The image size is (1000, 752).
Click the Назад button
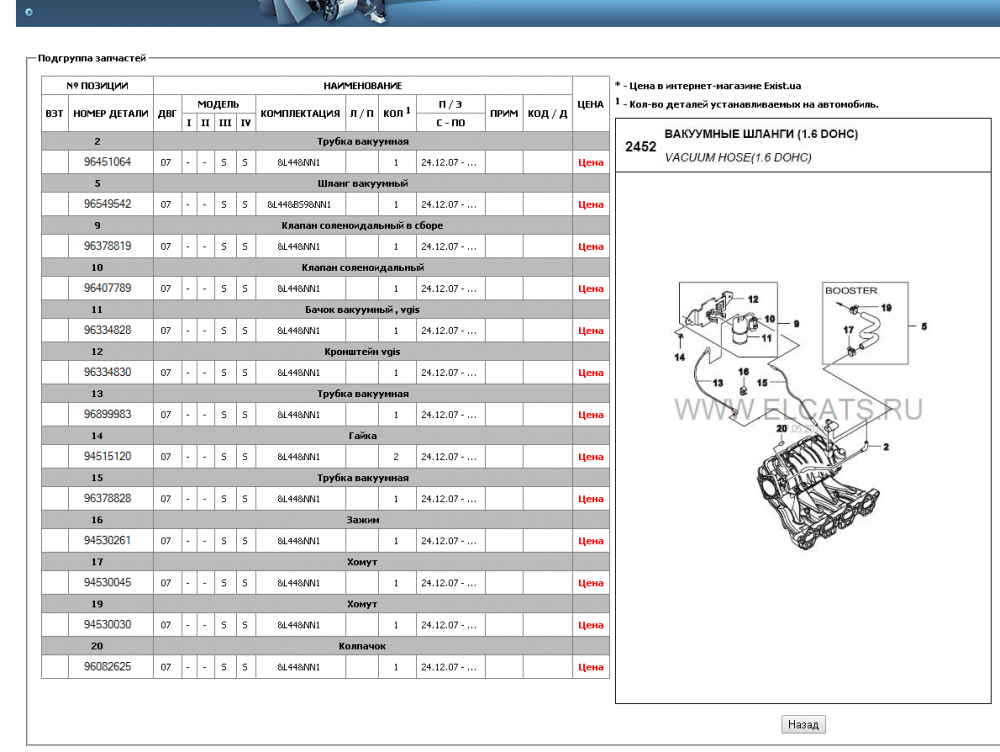click(803, 724)
